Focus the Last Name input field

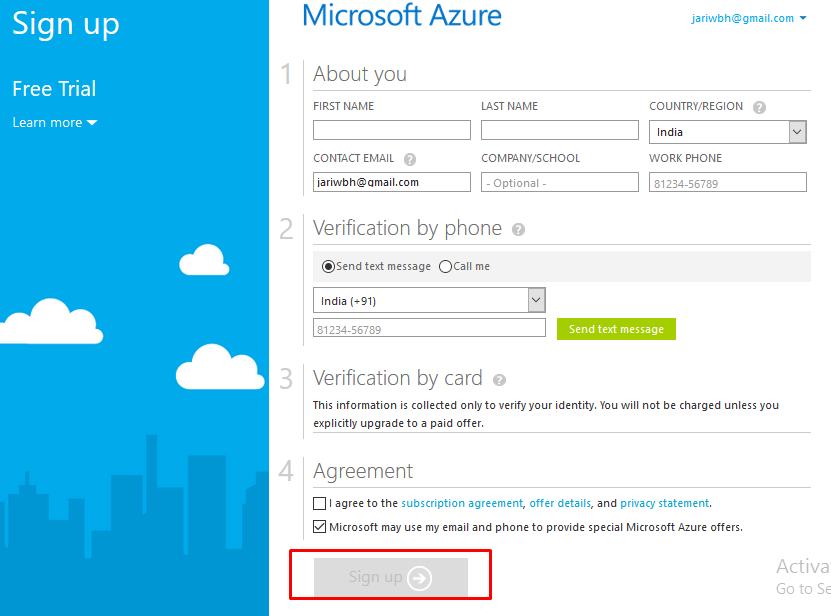[560, 130]
